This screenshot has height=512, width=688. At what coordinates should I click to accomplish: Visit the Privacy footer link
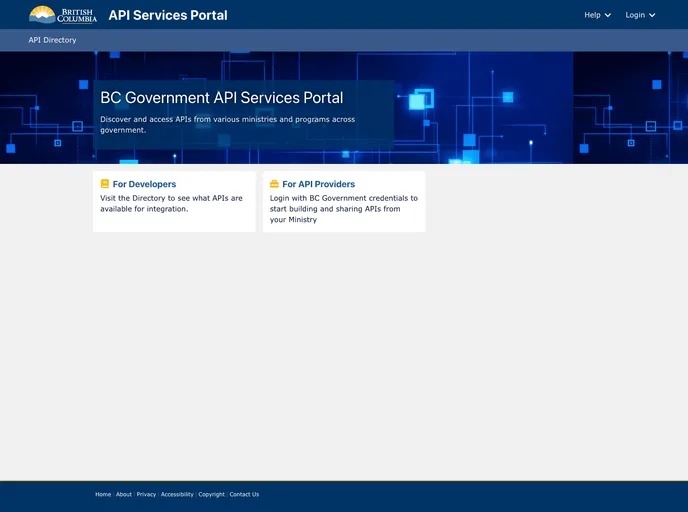[x=146, y=494]
